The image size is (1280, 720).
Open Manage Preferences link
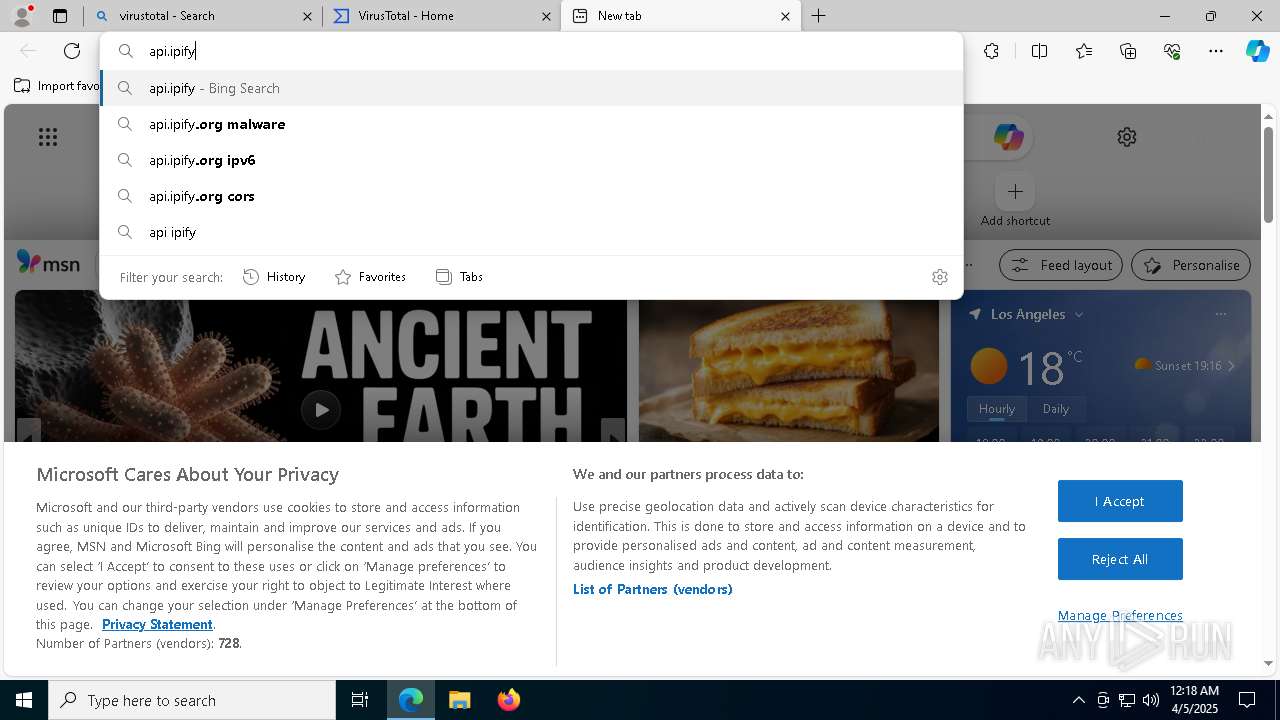(1120, 615)
